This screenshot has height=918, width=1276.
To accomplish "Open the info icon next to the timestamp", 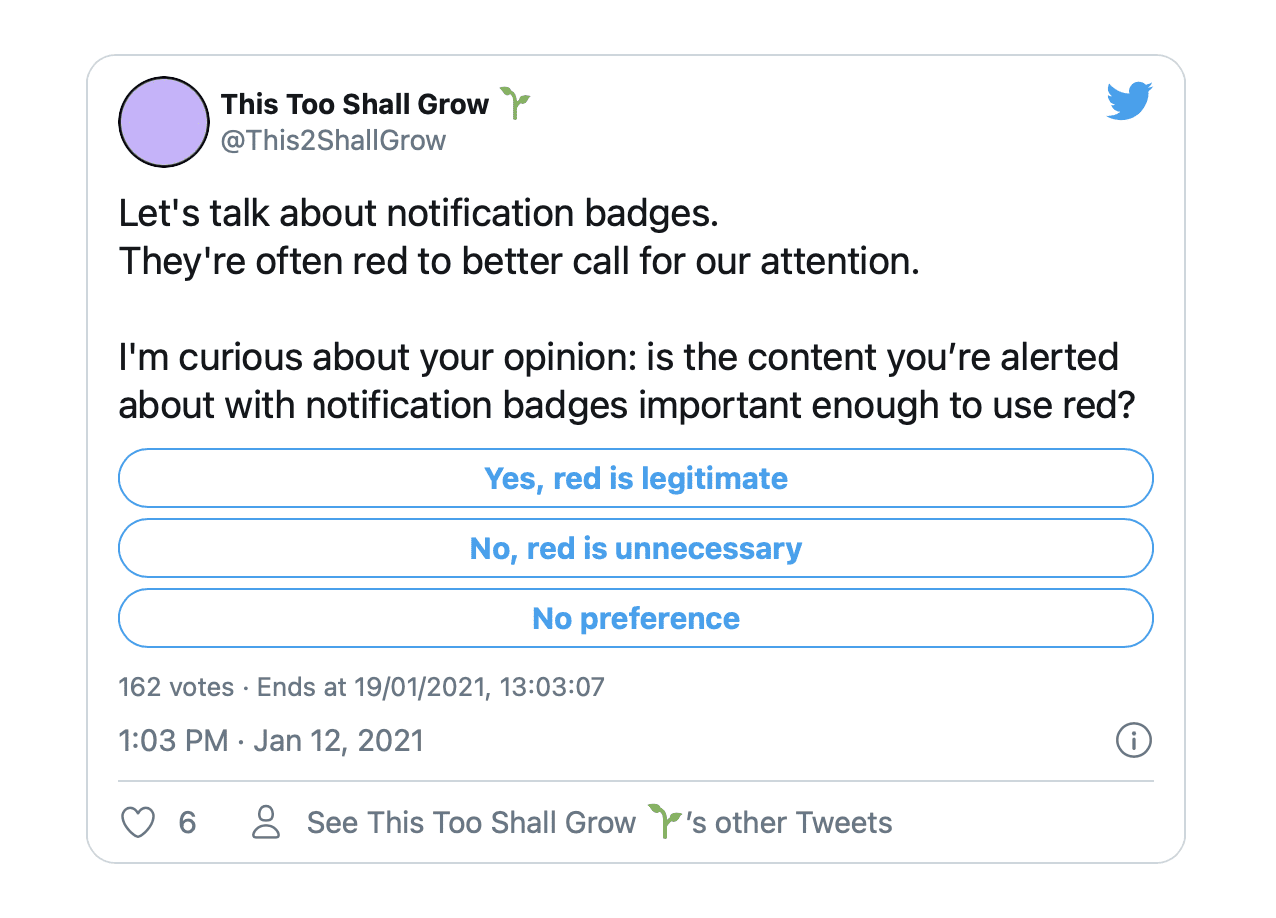I will 1134,741.
